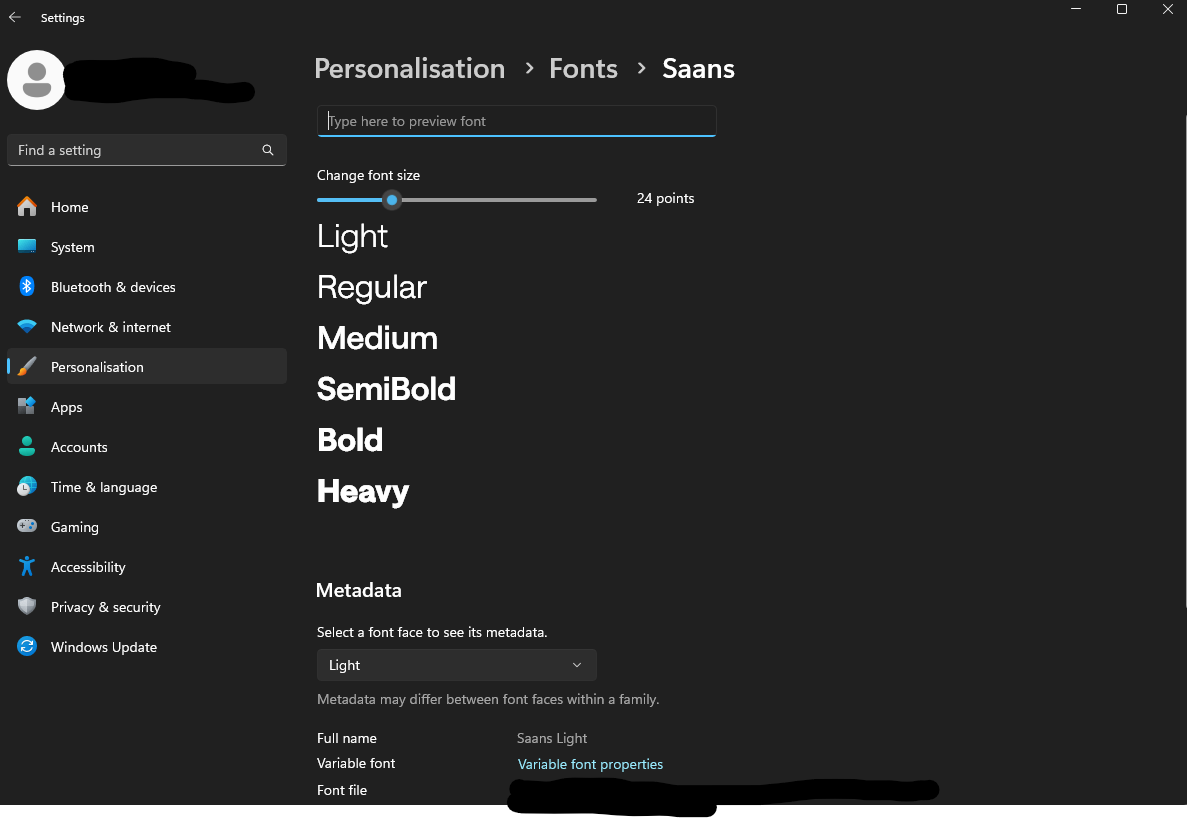Screen dimensions: 1187x818
Task: Open the font face dropdown showing Light
Action: coord(456,665)
